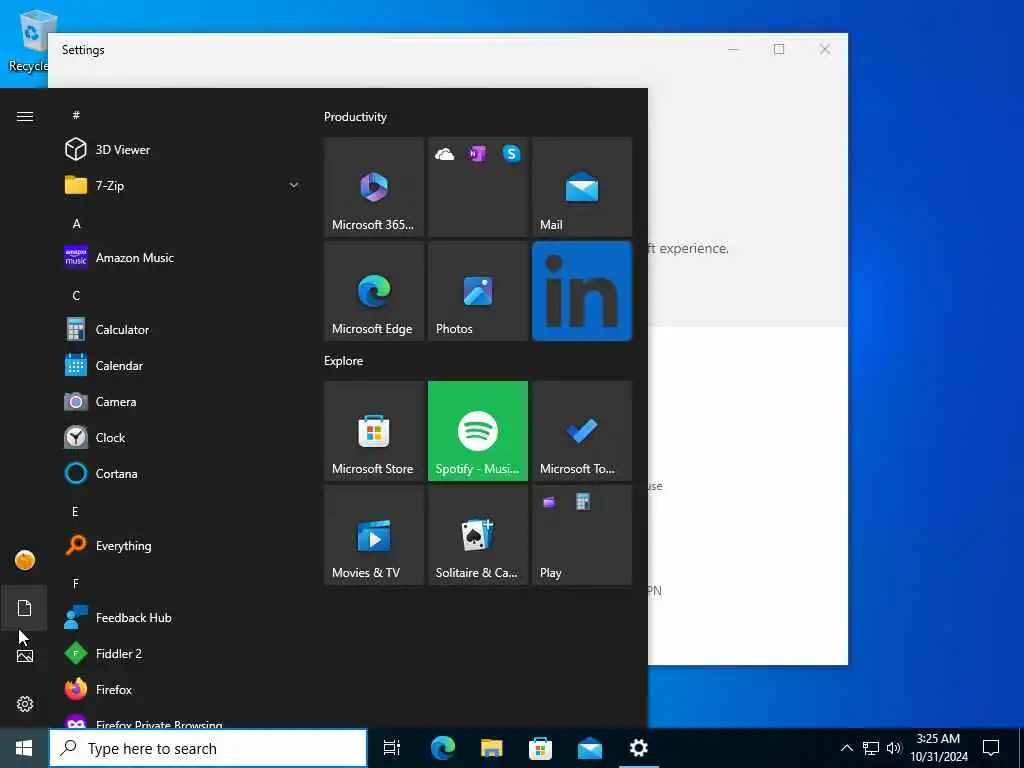This screenshot has width=1024, height=768.
Task: Click the taskbar search box
Action: click(x=208, y=748)
